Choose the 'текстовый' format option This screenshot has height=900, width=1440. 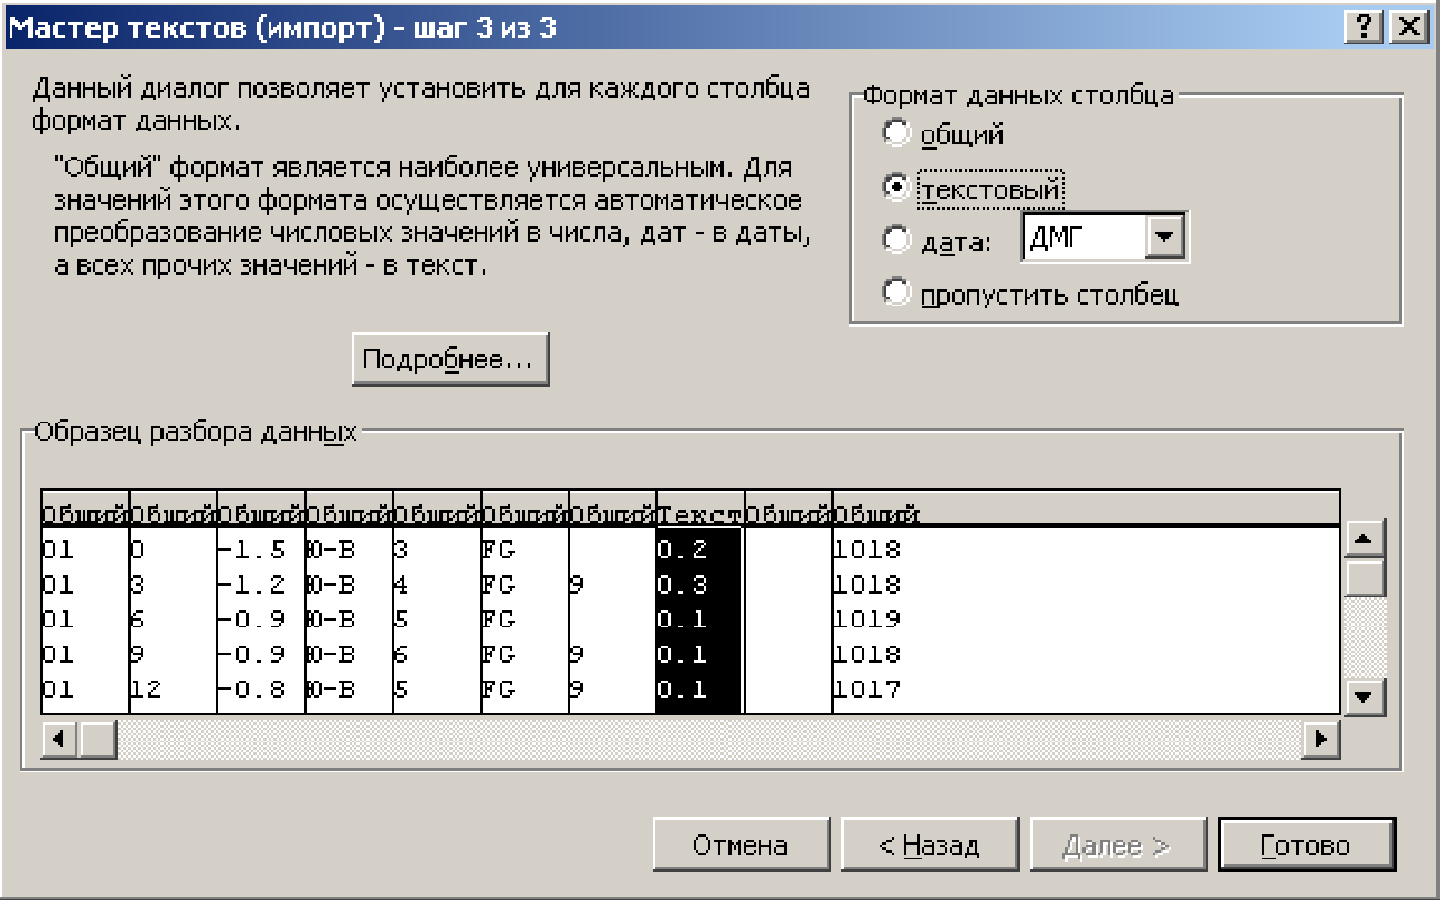[x=897, y=187]
